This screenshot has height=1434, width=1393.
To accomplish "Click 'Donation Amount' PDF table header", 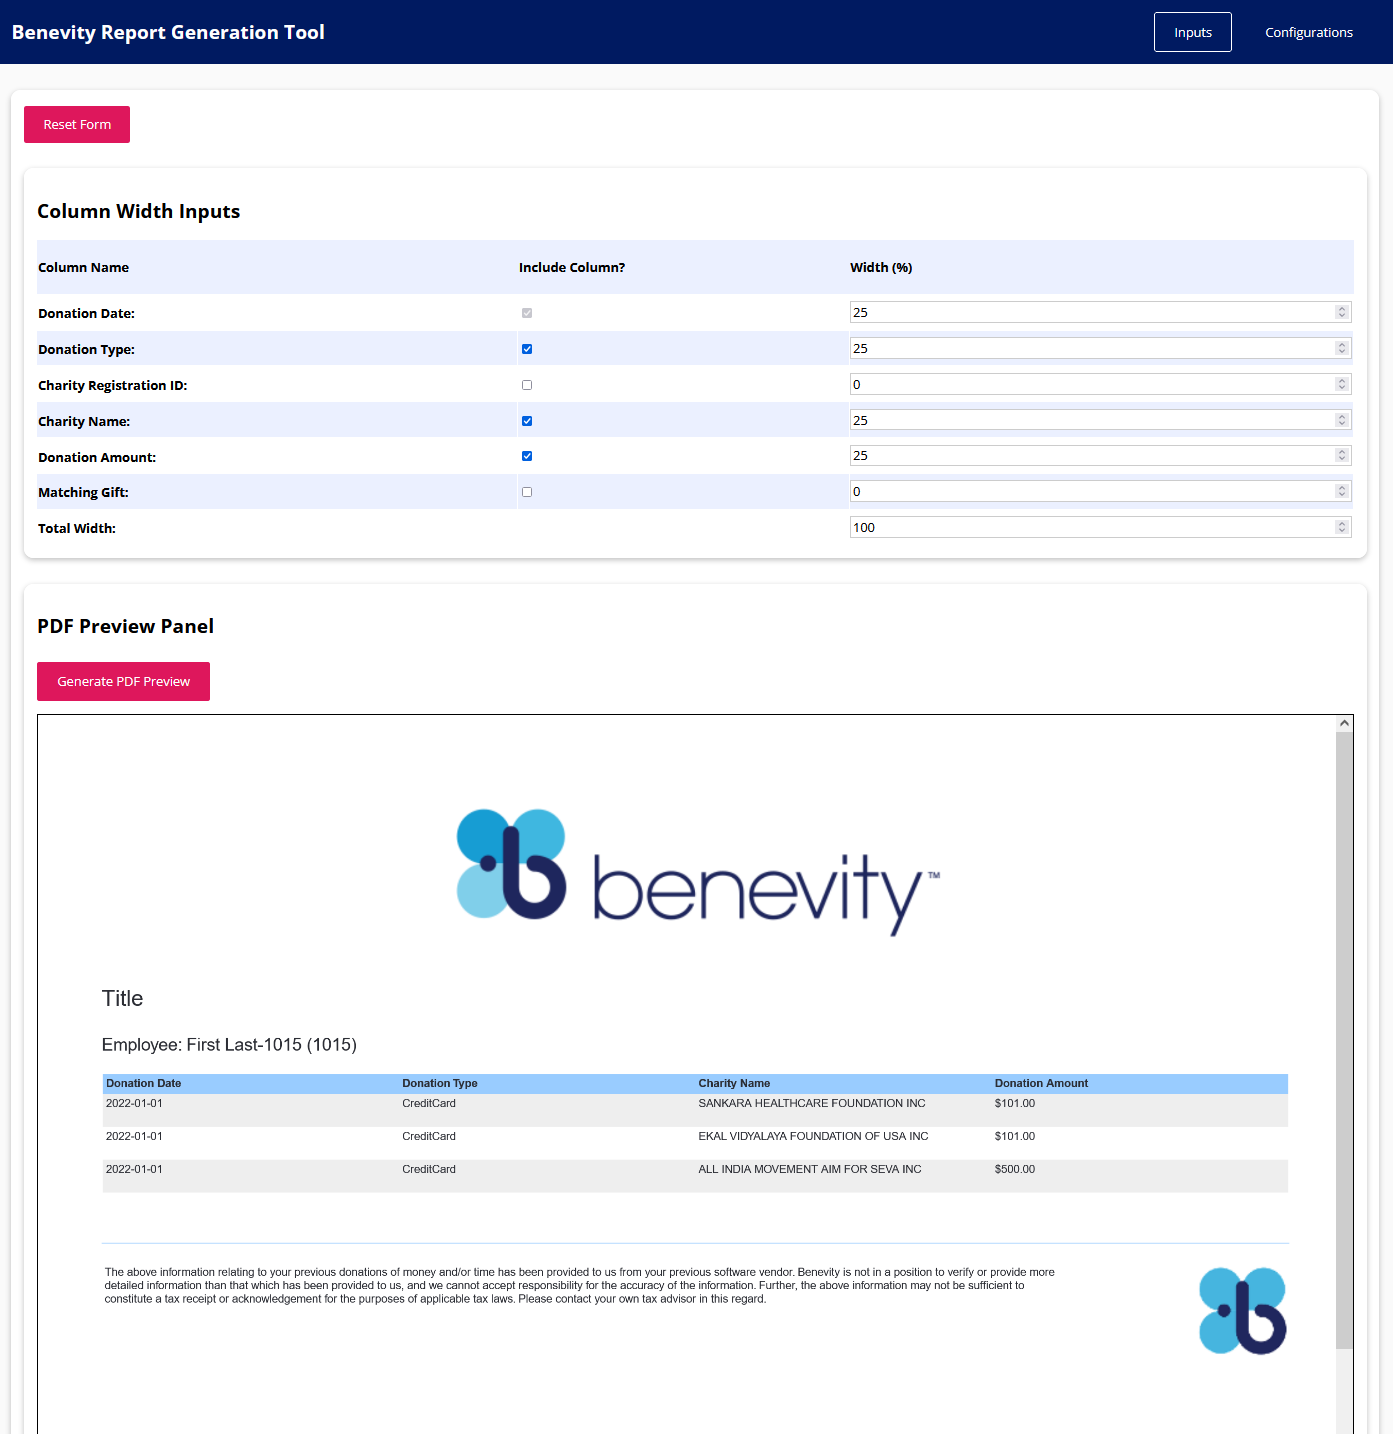I will click(1041, 1083).
